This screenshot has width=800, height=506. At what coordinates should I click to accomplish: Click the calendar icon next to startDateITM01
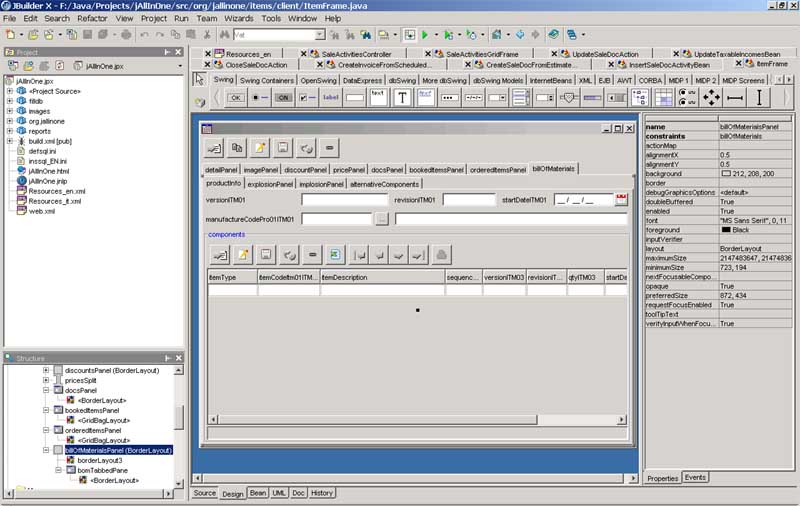pyautogui.click(x=621, y=199)
